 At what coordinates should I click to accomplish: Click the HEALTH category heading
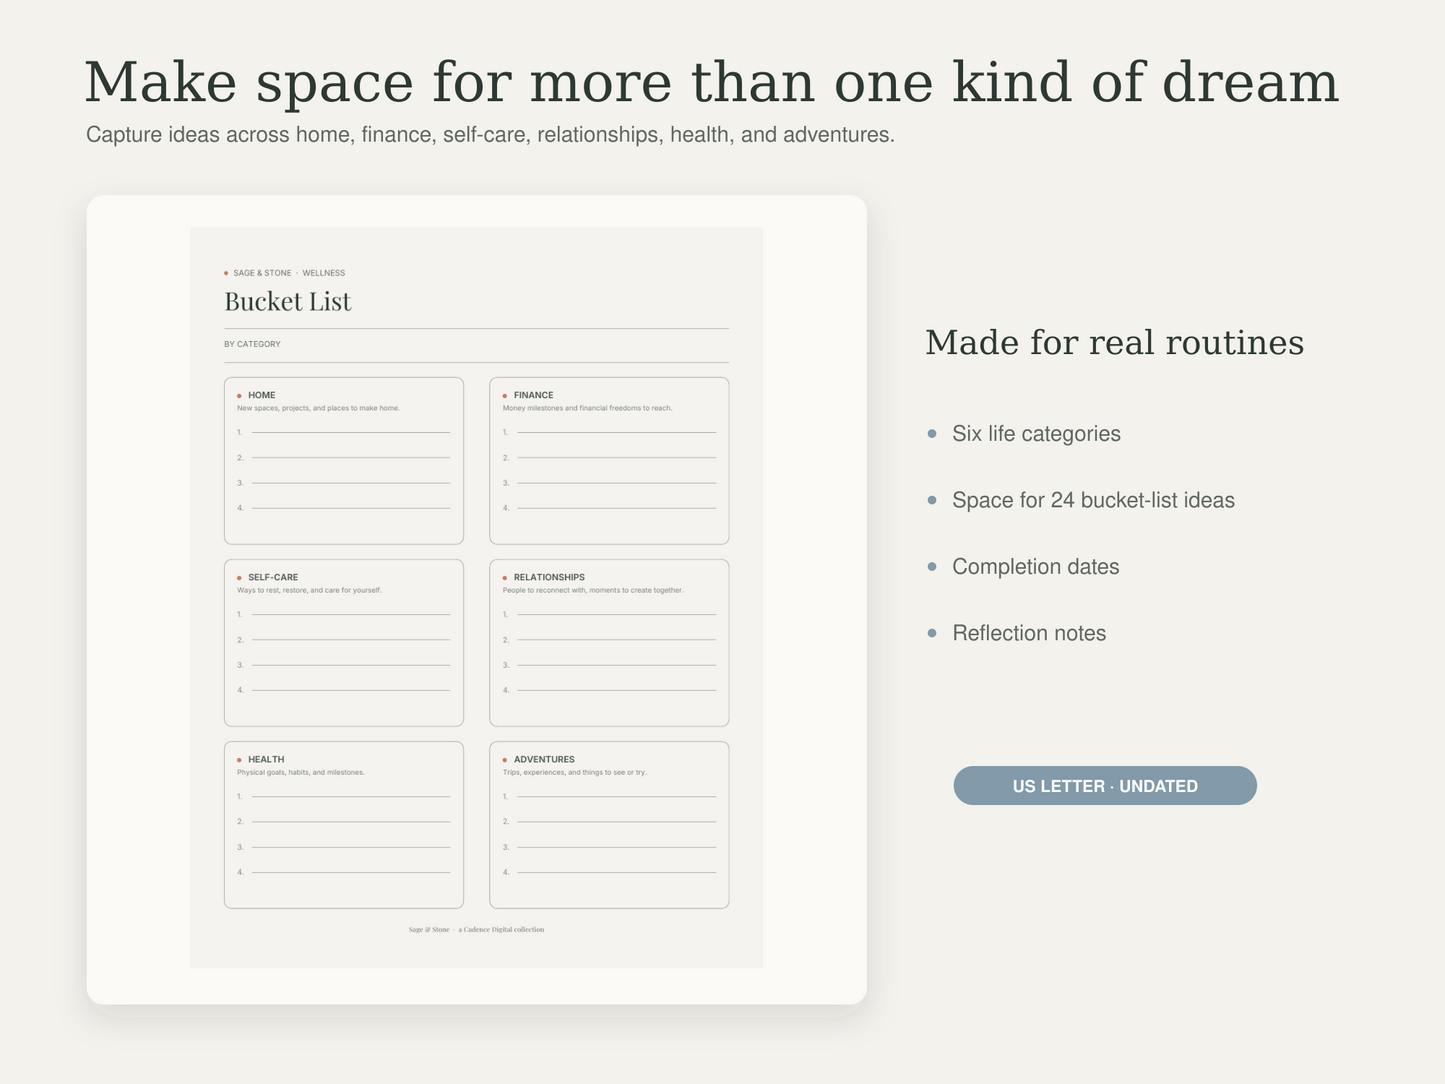266,759
